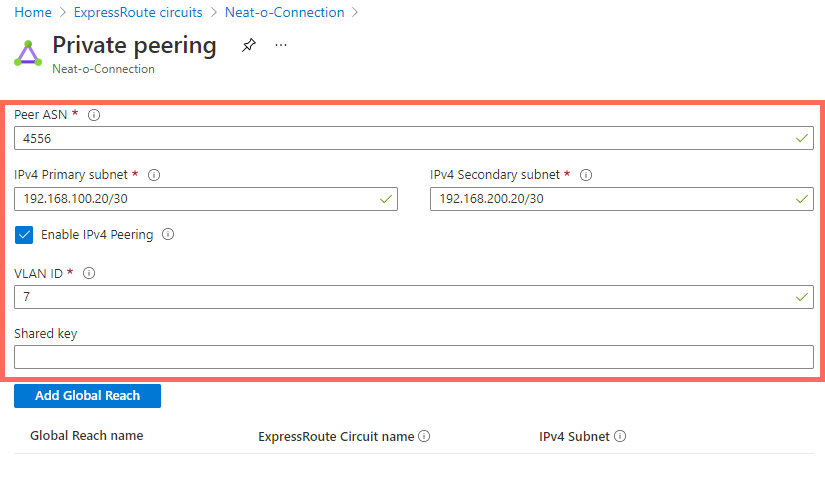Show info tooltip for Enable IPv4 Peering
Screen dimensions: 825x490
click(x=168, y=234)
